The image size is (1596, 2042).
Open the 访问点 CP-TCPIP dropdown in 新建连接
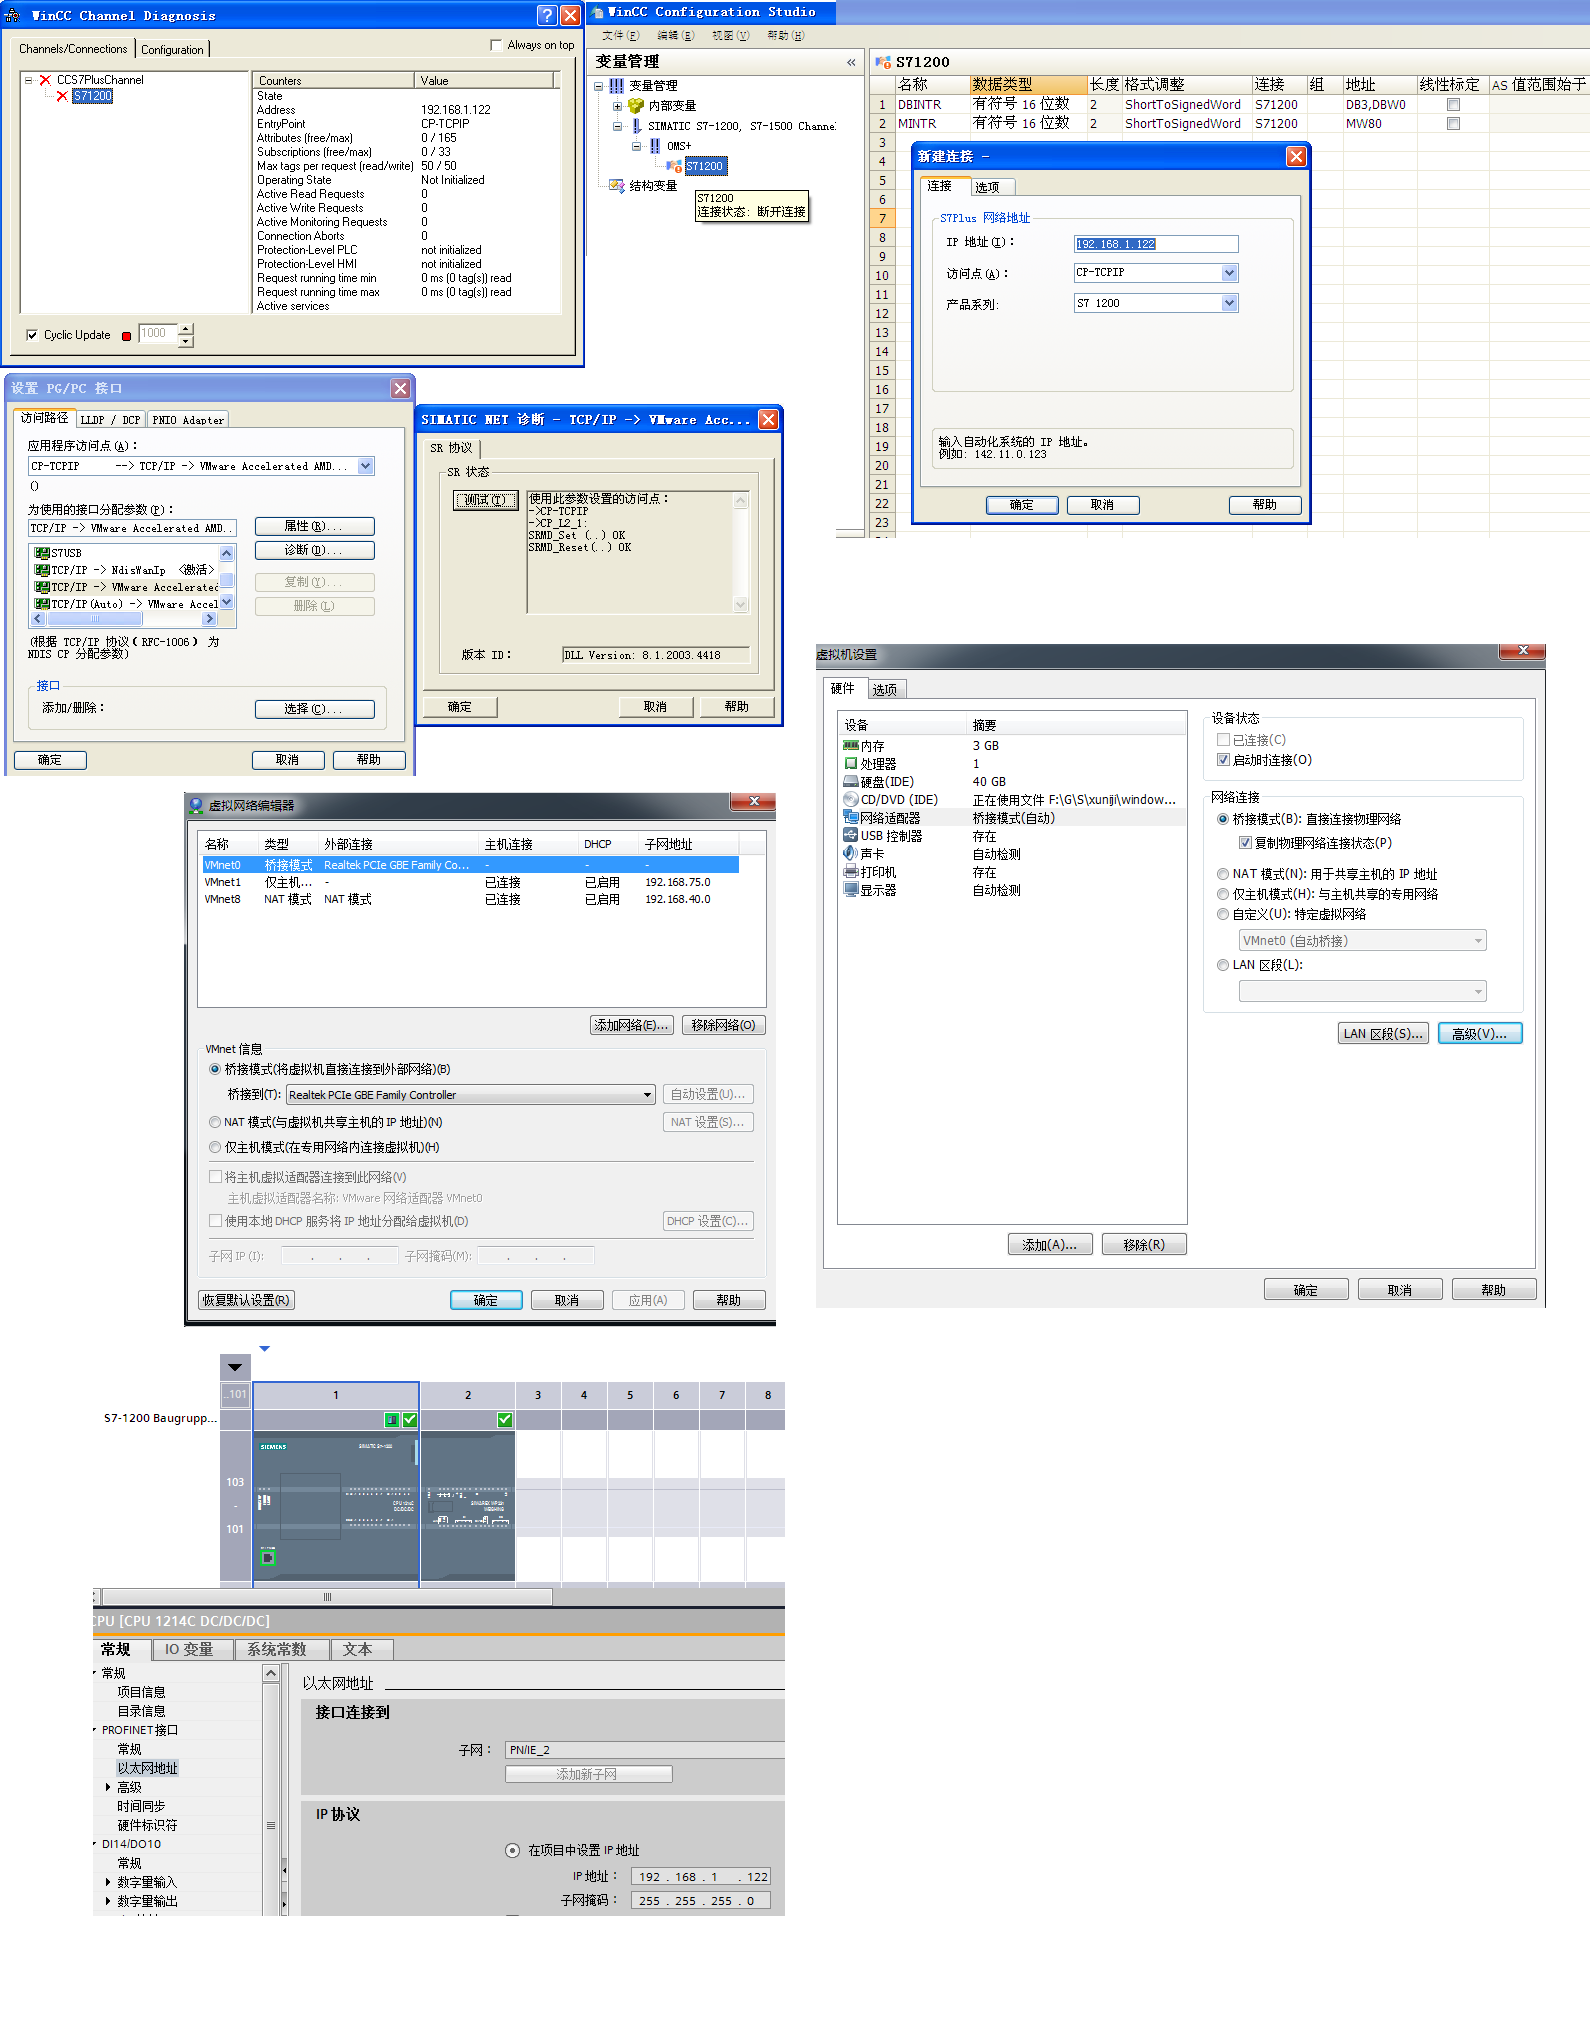click(x=1229, y=273)
